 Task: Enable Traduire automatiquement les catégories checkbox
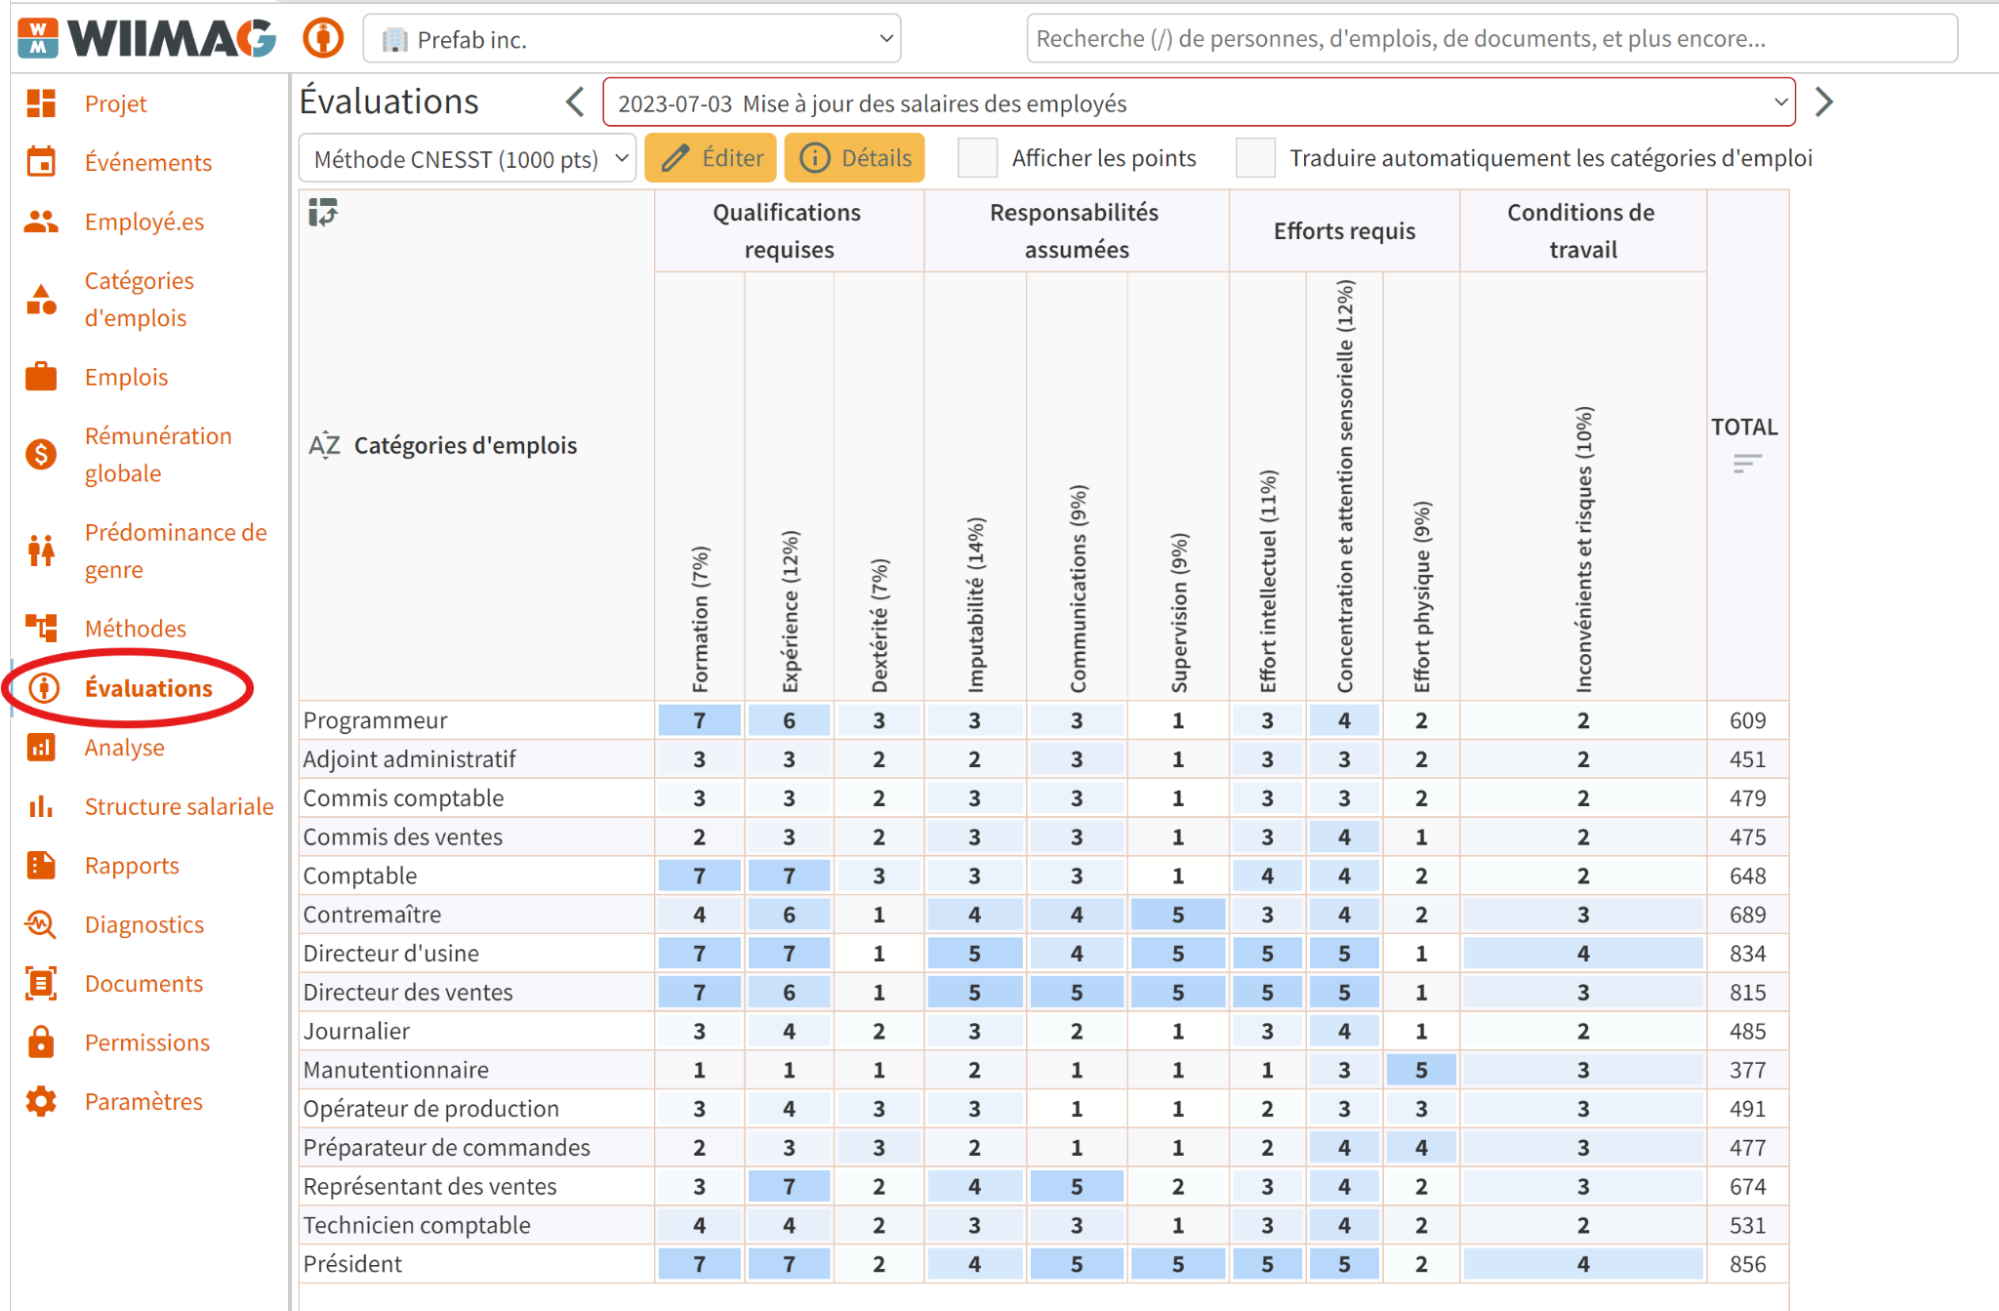[x=1255, y=158]
